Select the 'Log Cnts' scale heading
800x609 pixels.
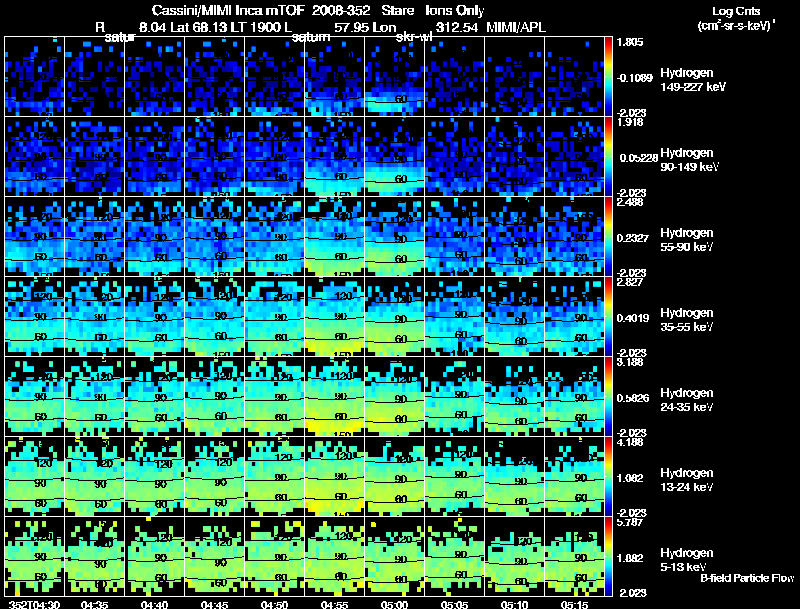pos(736,11)
